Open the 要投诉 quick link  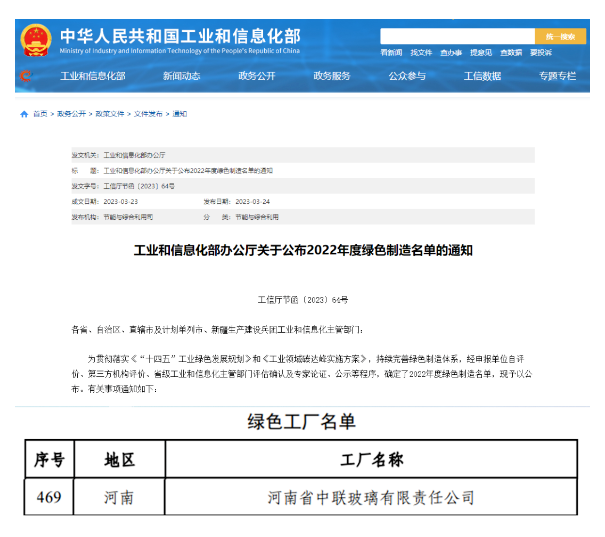tap(541, 52)
